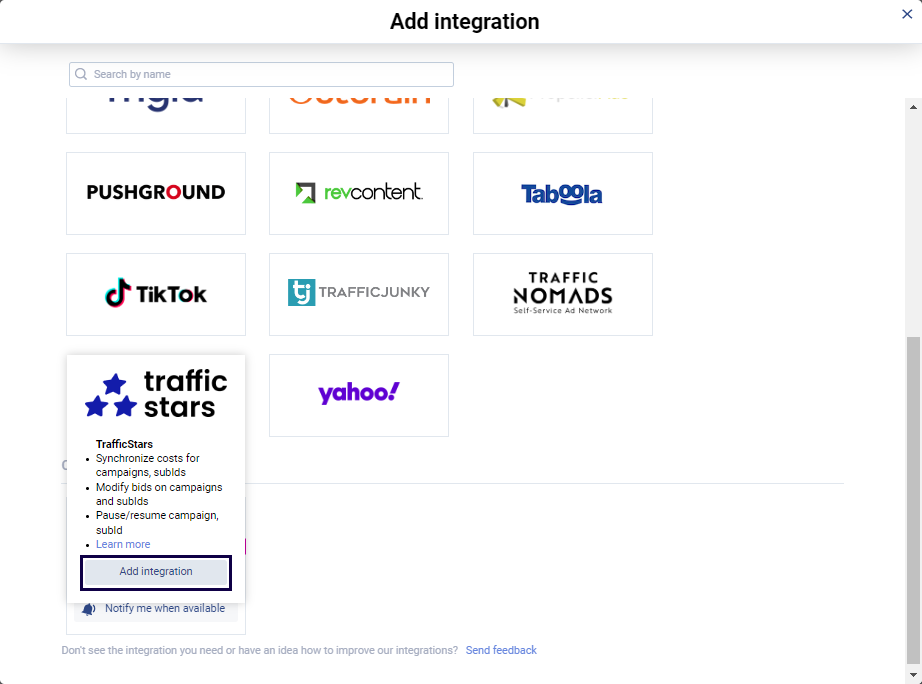
Task: Click the TrafficStars logo in expanded card
Action: coord(156,394)
